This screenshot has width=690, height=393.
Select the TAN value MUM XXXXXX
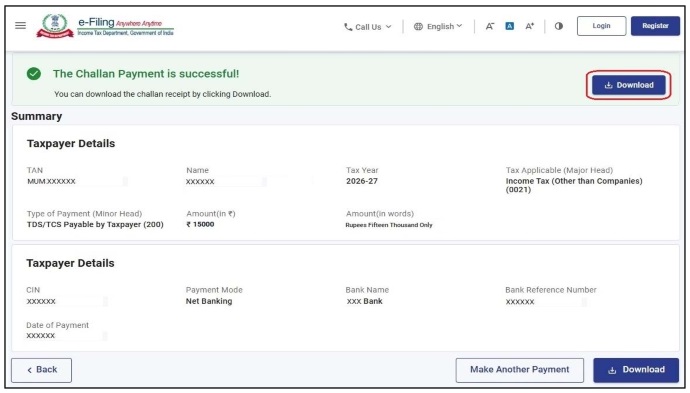[x=51, y=181]
